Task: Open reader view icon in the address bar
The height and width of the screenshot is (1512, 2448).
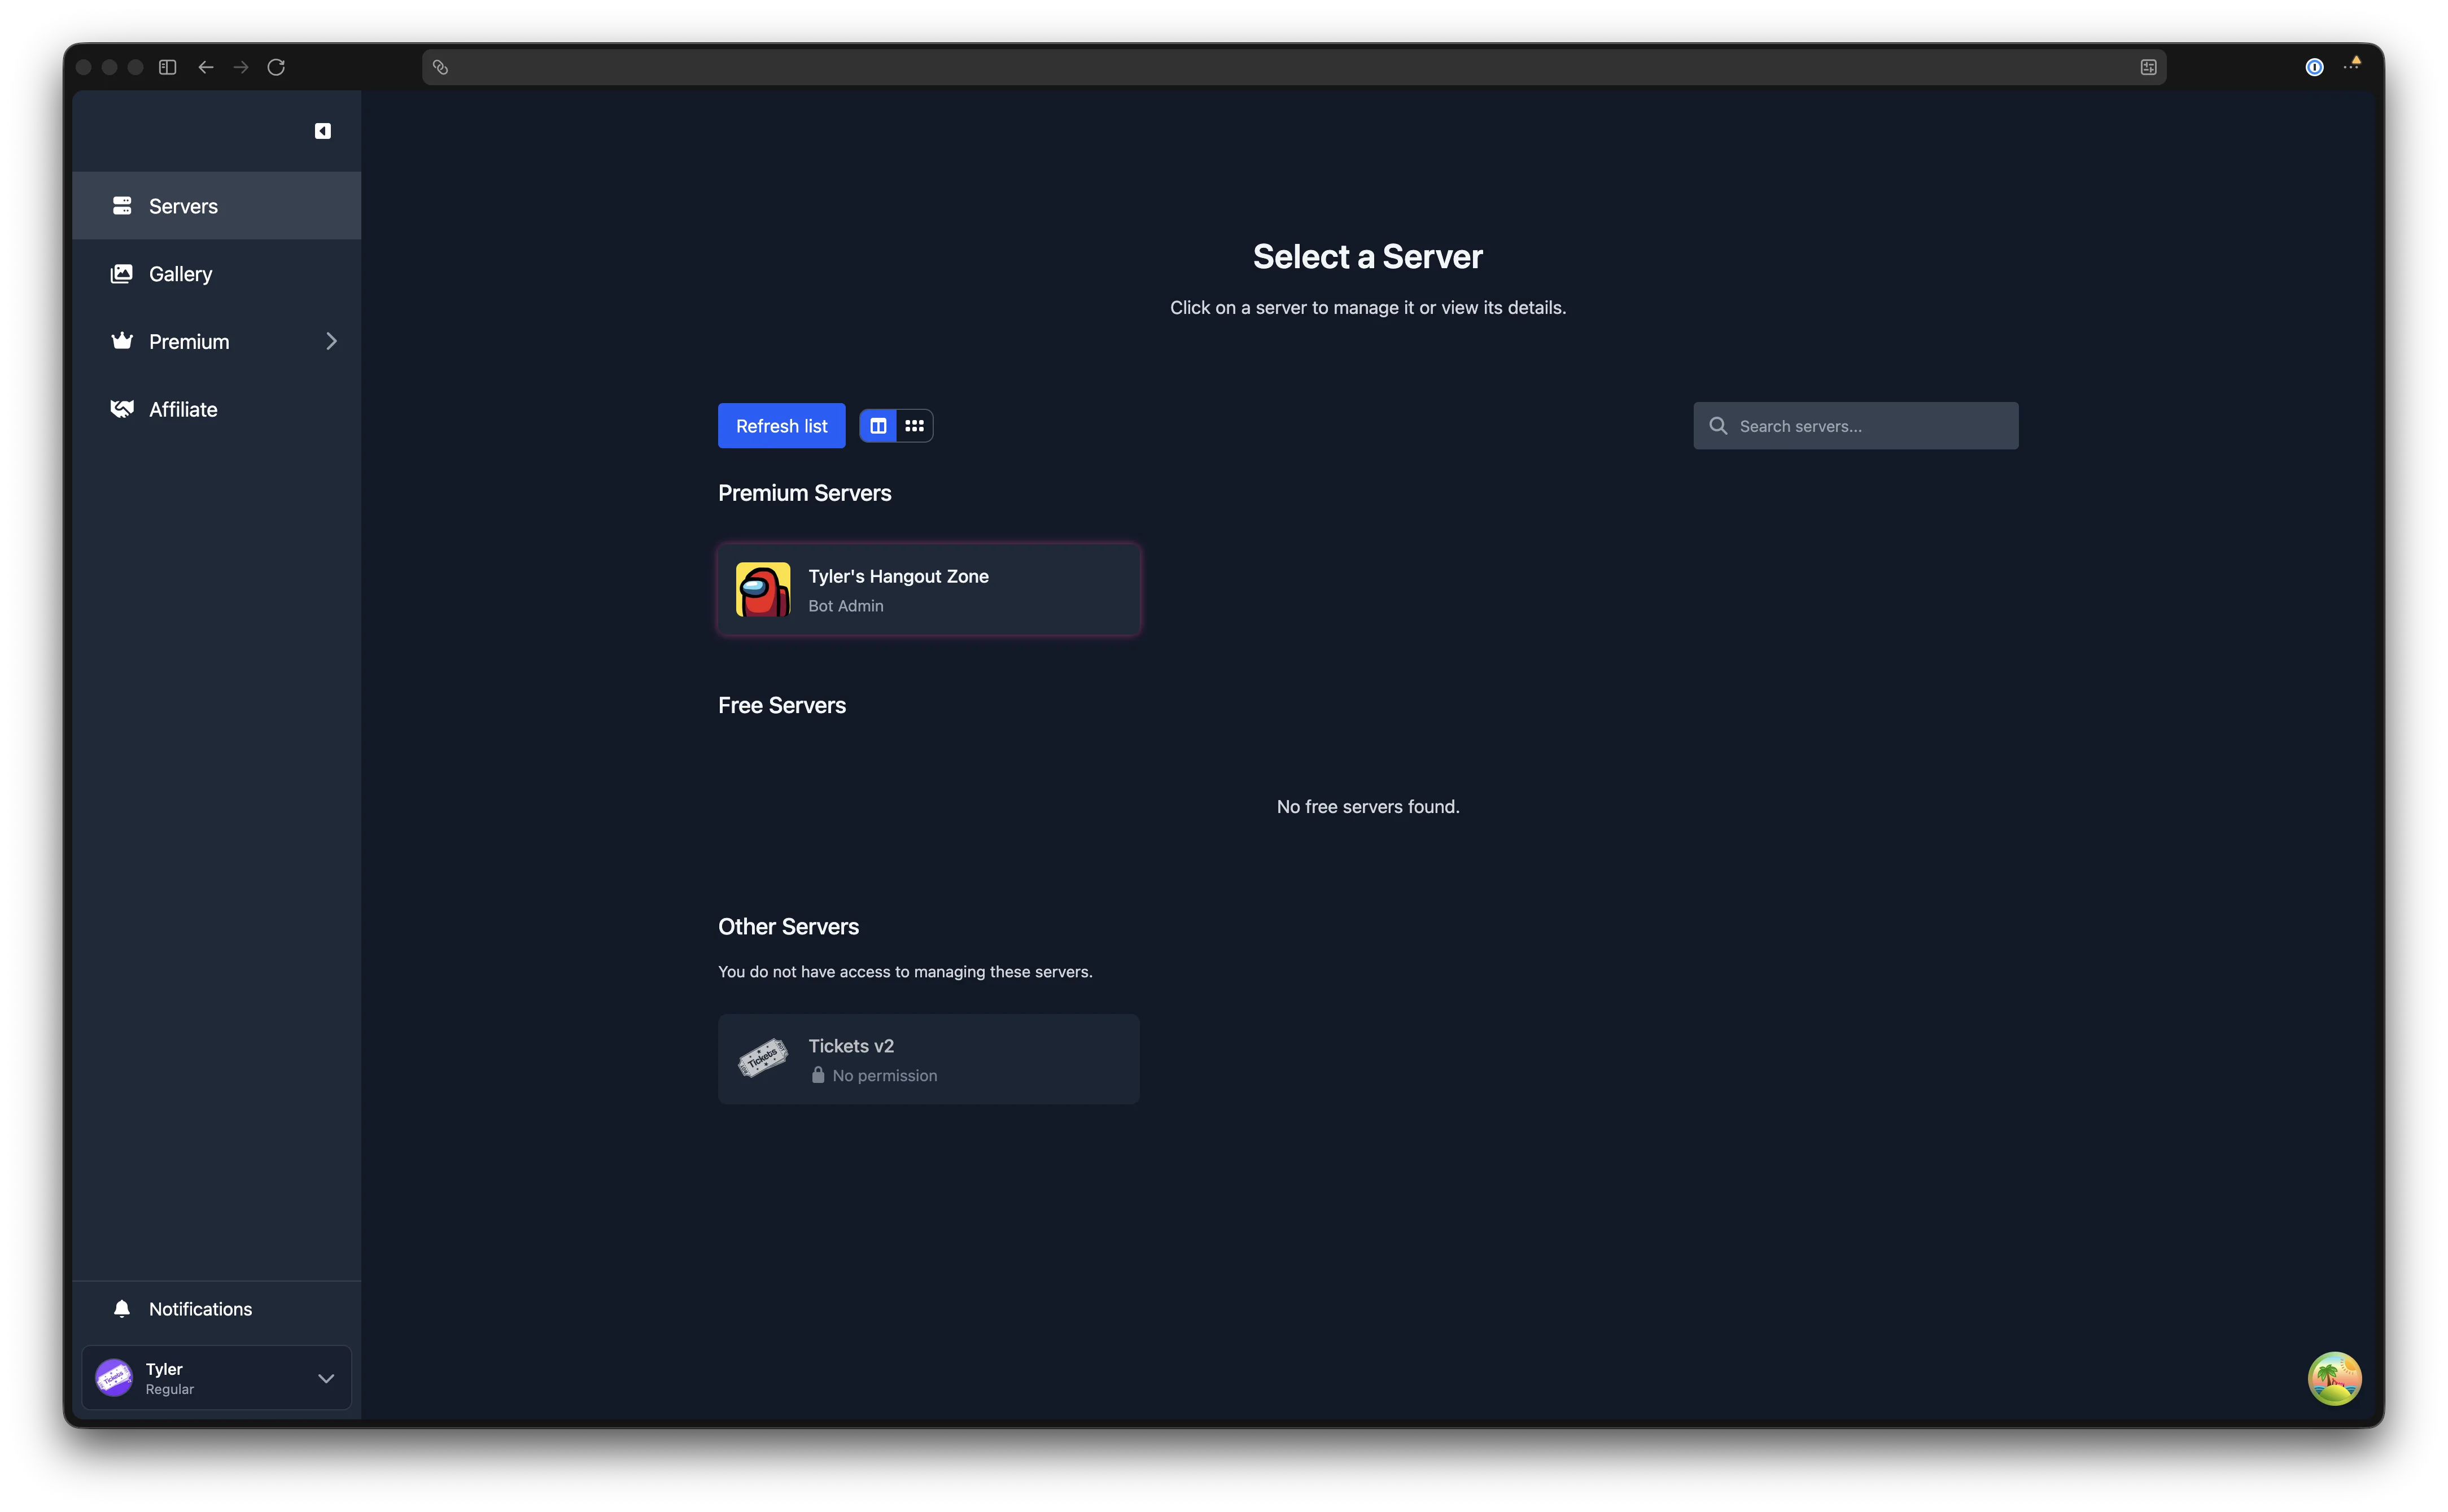Action: (2148, 67)
